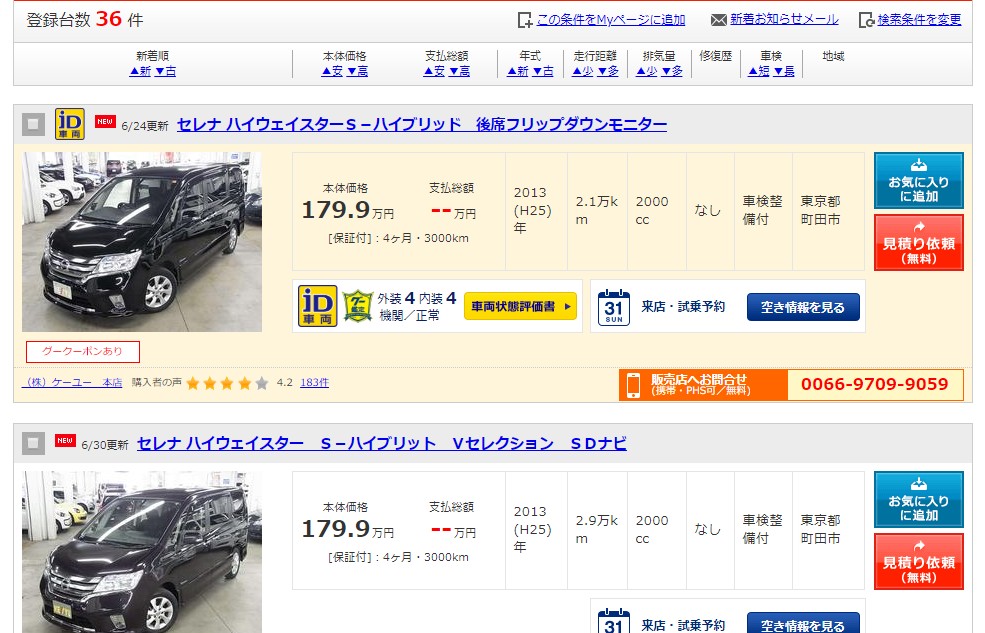Open (株)ケーユー 本店 dealer link

point(72,382)
